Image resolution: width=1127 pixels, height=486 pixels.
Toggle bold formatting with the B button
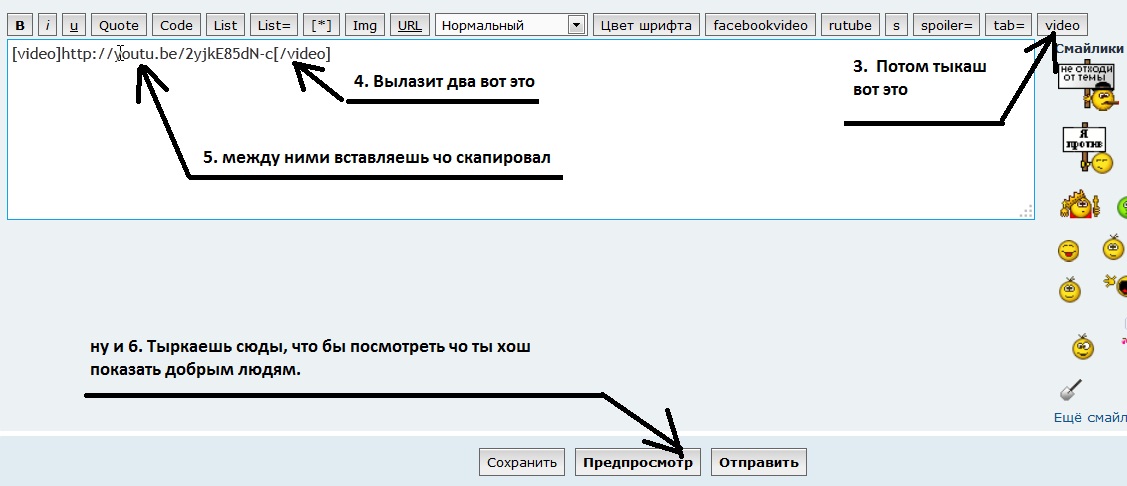click(19, 25)
